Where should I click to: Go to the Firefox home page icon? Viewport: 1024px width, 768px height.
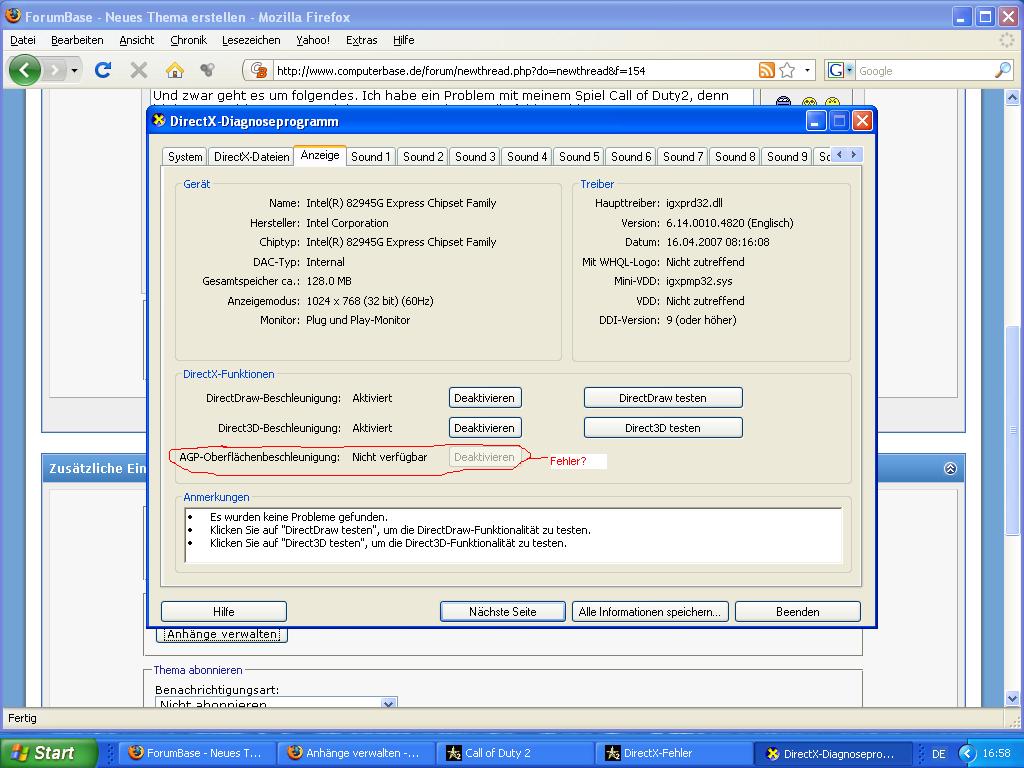pos(174,70)
